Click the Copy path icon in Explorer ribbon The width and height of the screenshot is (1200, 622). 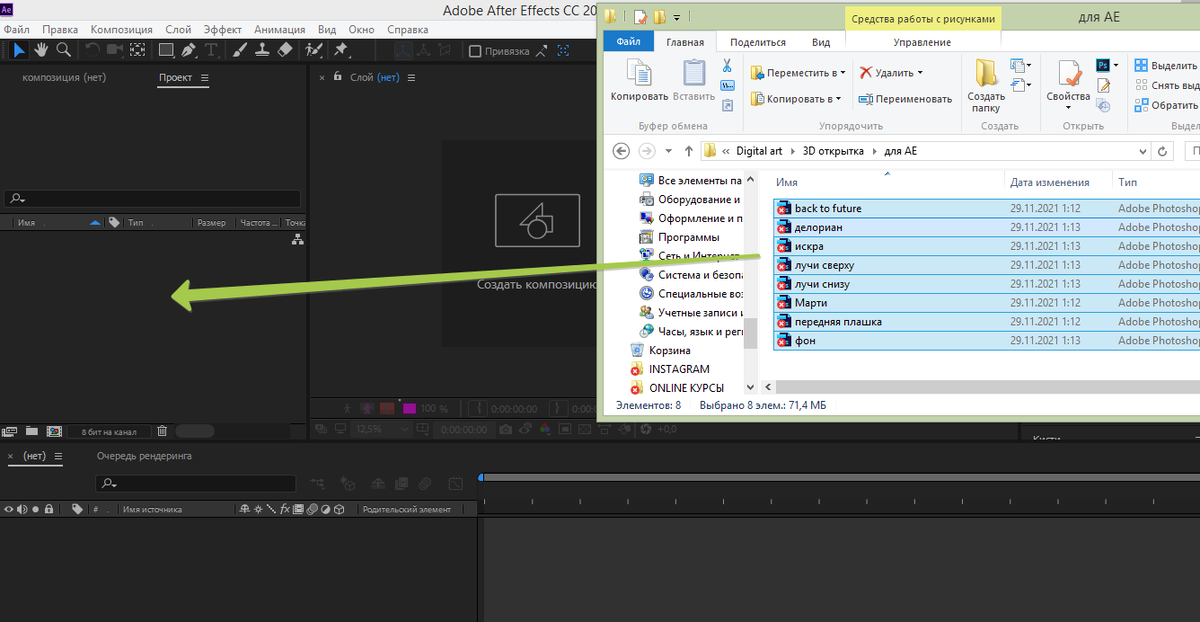point(728,85)
